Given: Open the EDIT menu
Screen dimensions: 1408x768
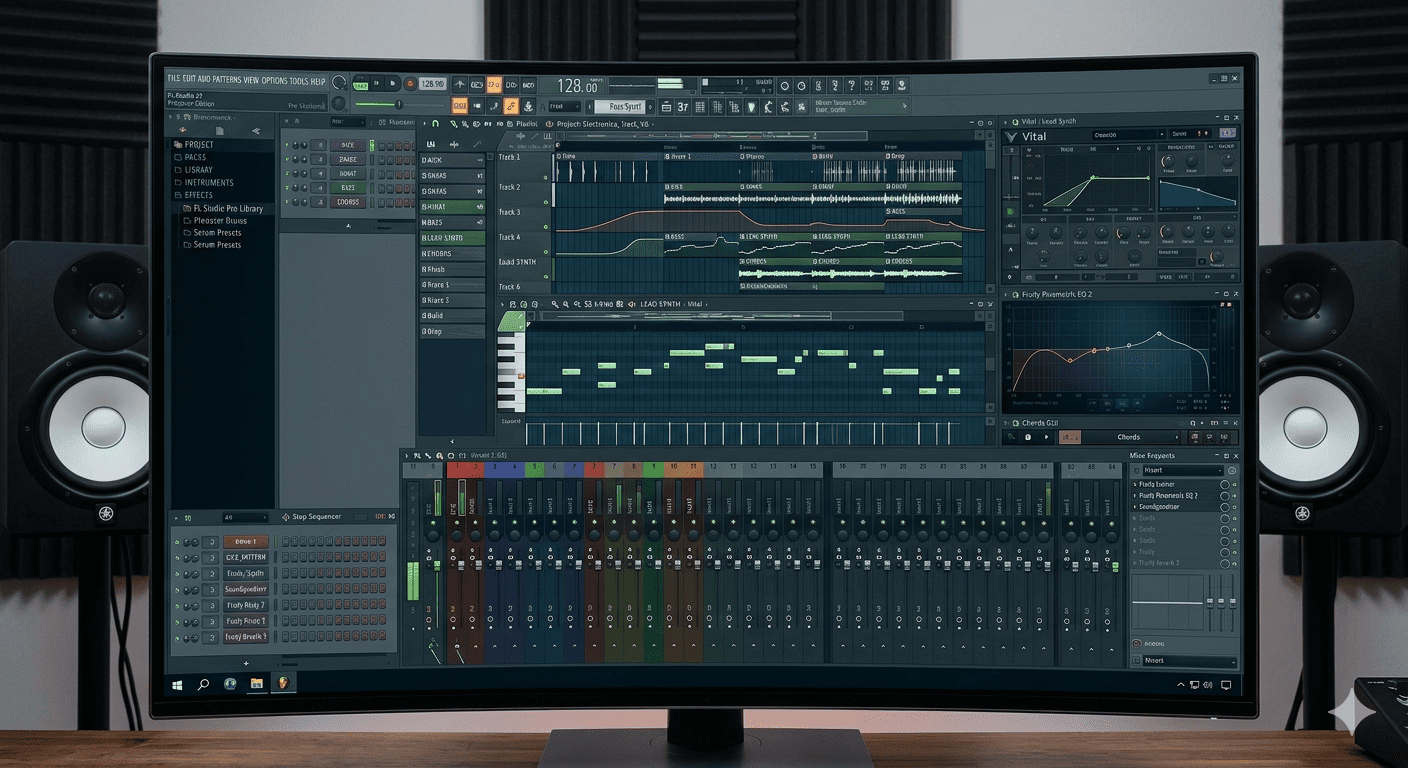Looking at the screenshot, I should pos(189,79).
